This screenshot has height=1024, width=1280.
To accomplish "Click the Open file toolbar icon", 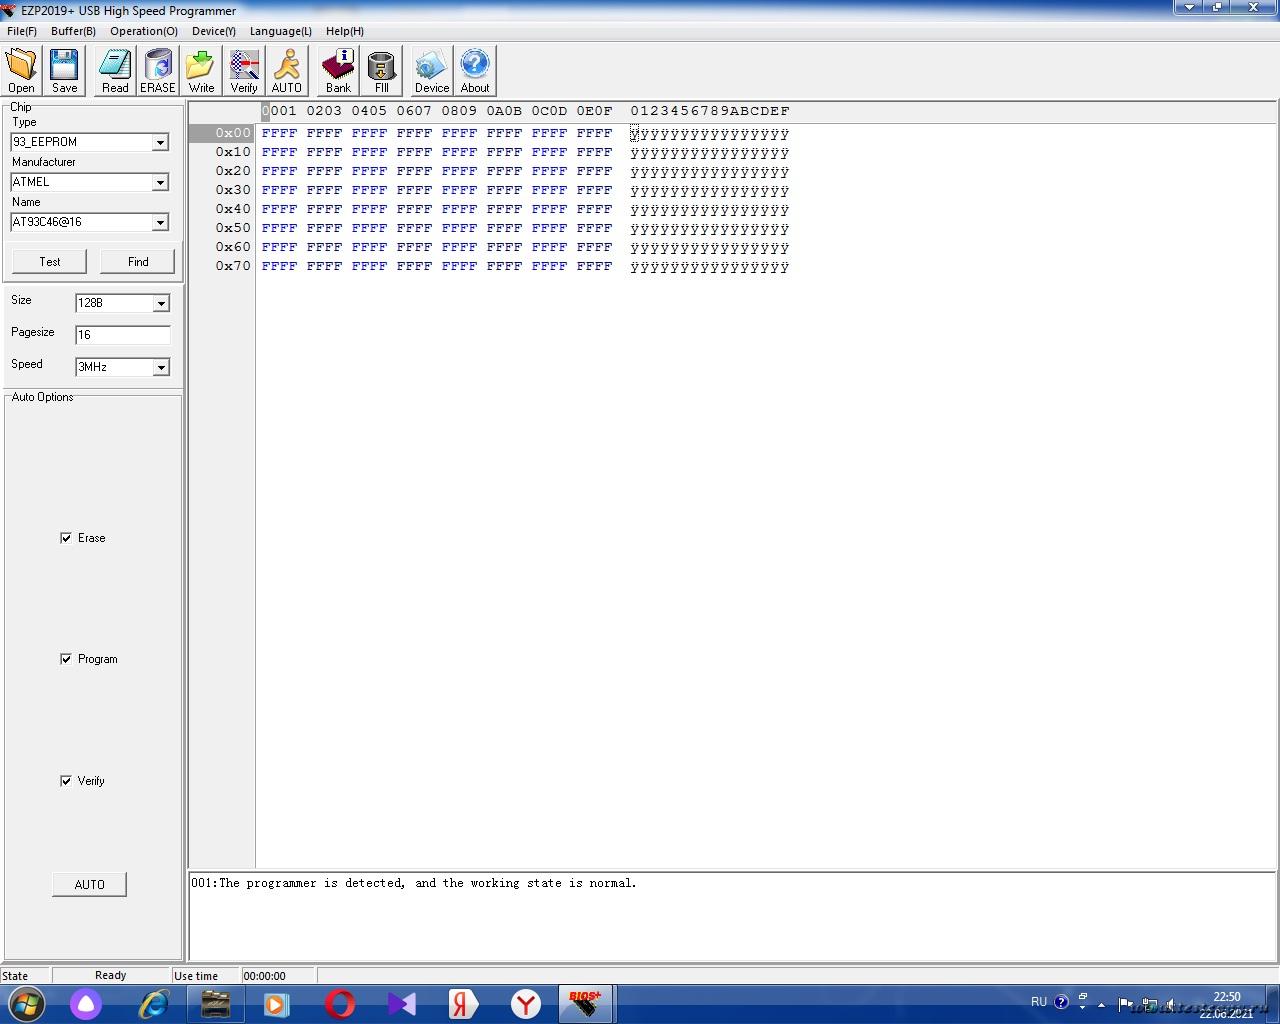I will point(21,70).
